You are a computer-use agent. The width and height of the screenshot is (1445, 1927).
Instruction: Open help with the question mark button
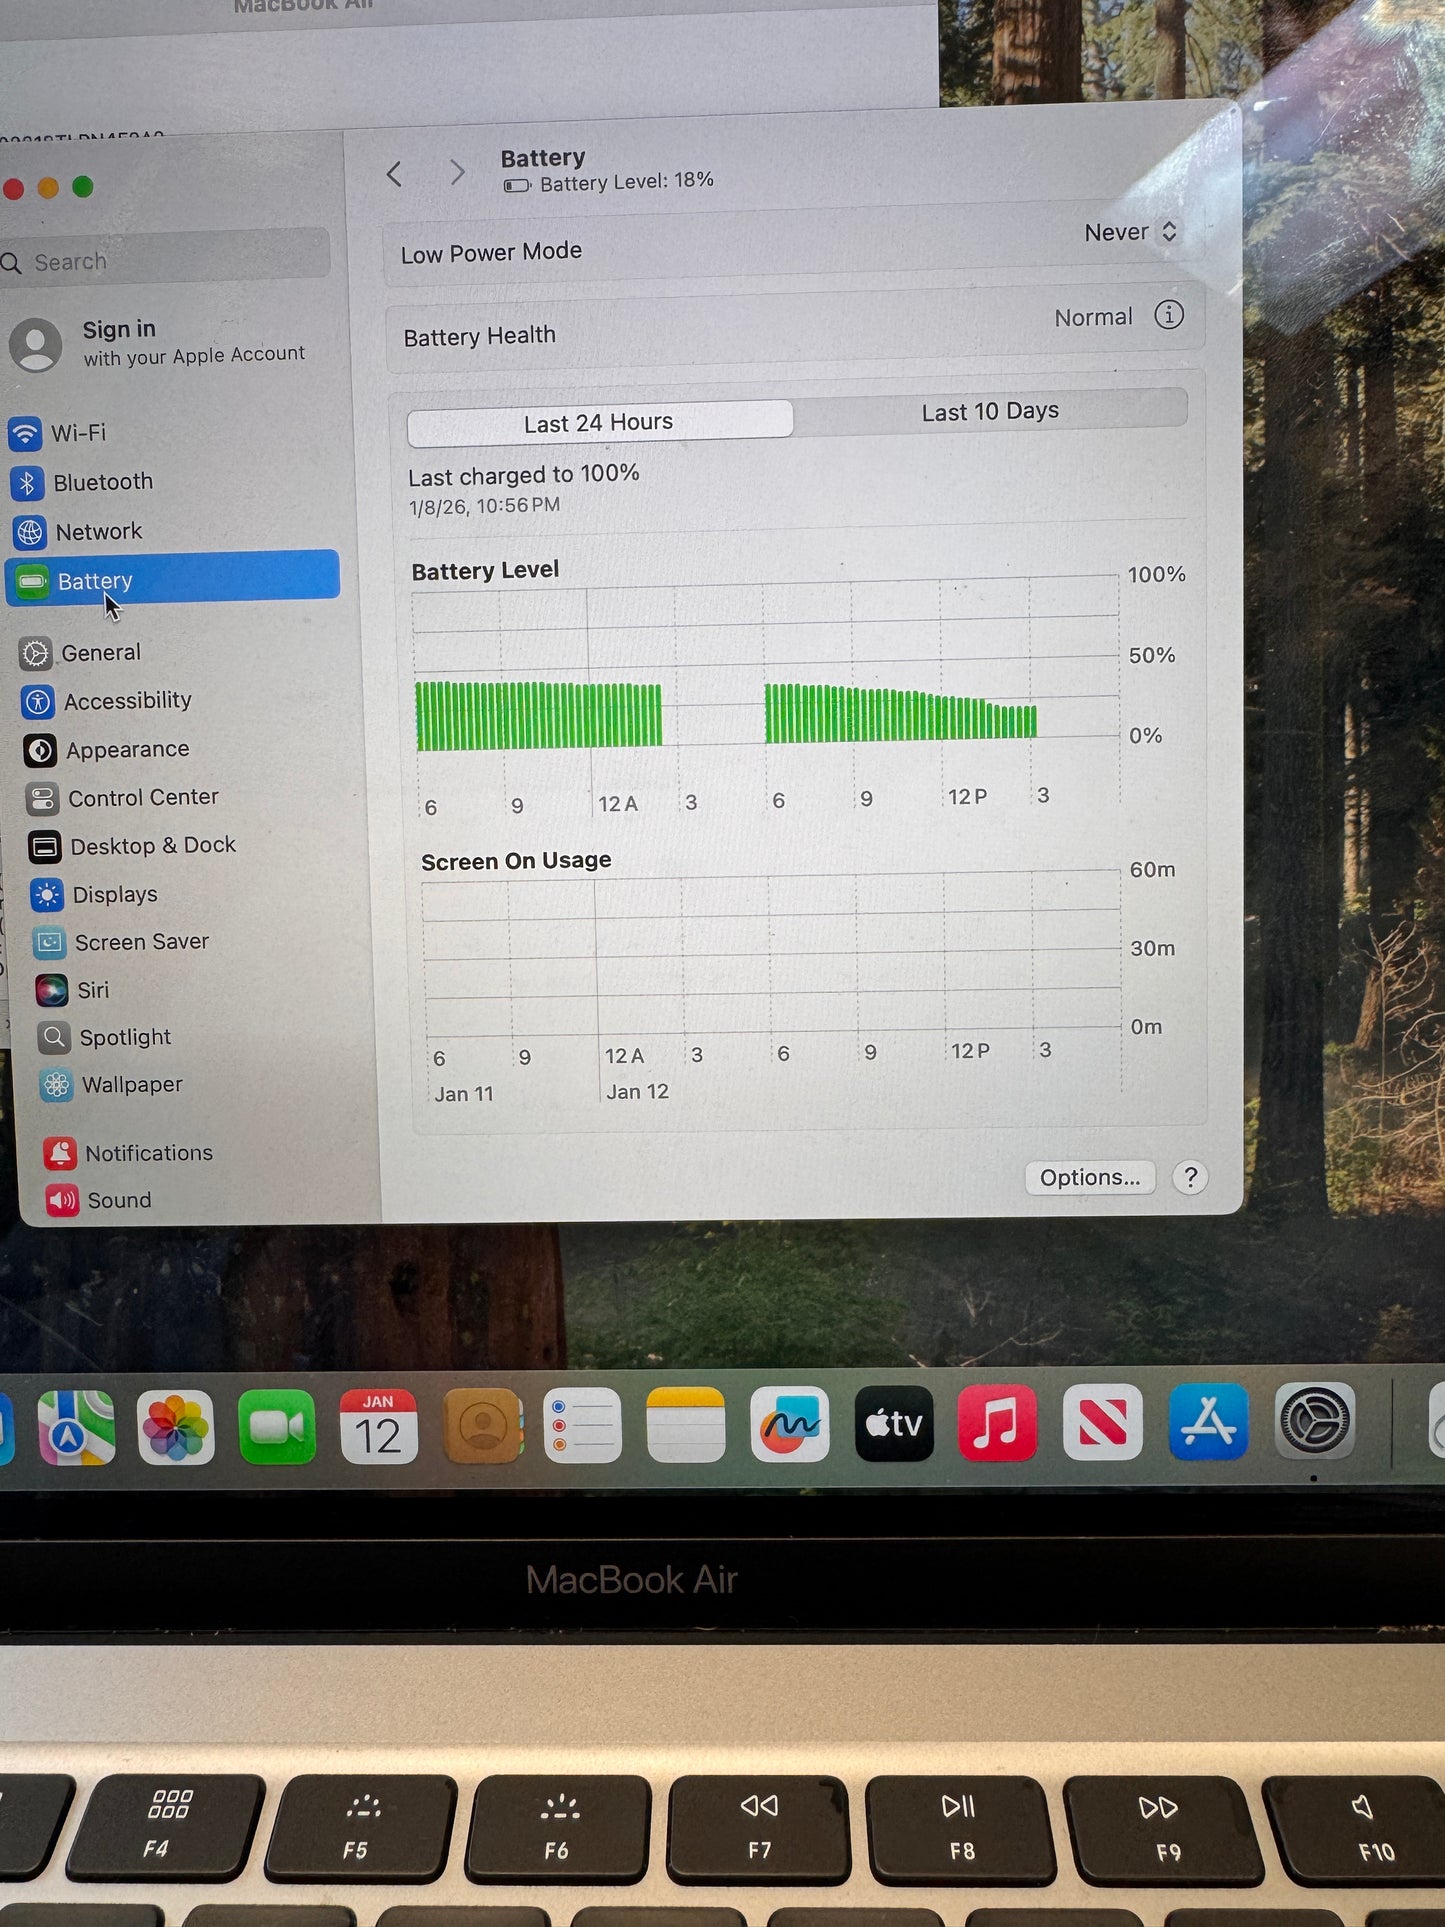1190,1177
